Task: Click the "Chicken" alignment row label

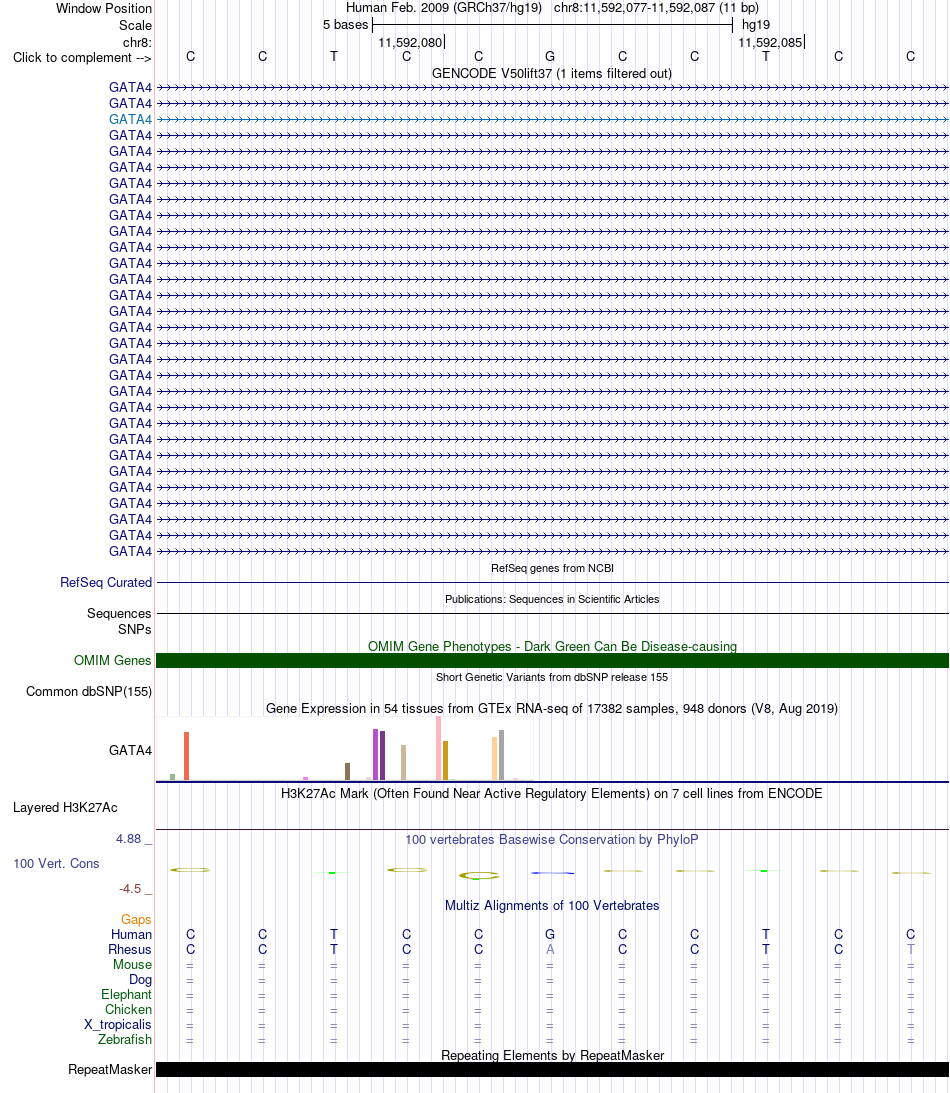Action: tap(128, 1009)
